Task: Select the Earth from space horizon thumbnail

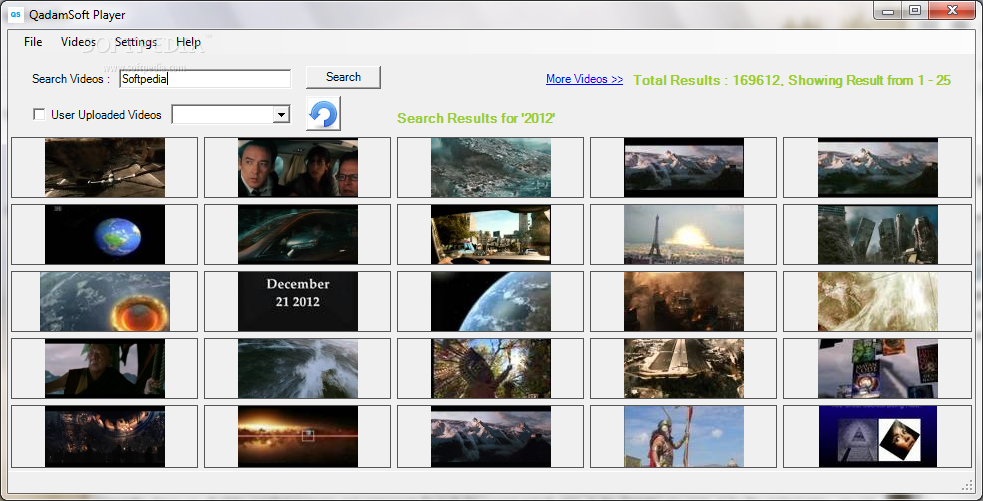Action: point(491,301)
